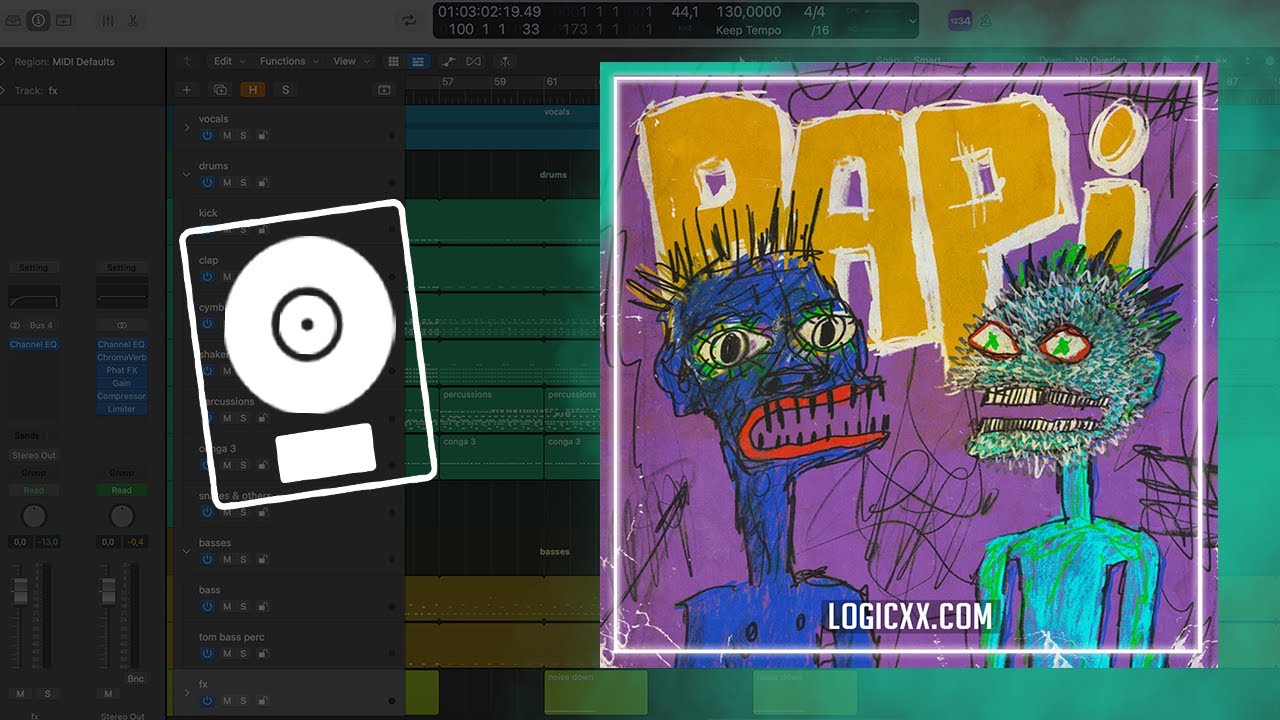Click the Stereo Out output slot

[34, 455]
